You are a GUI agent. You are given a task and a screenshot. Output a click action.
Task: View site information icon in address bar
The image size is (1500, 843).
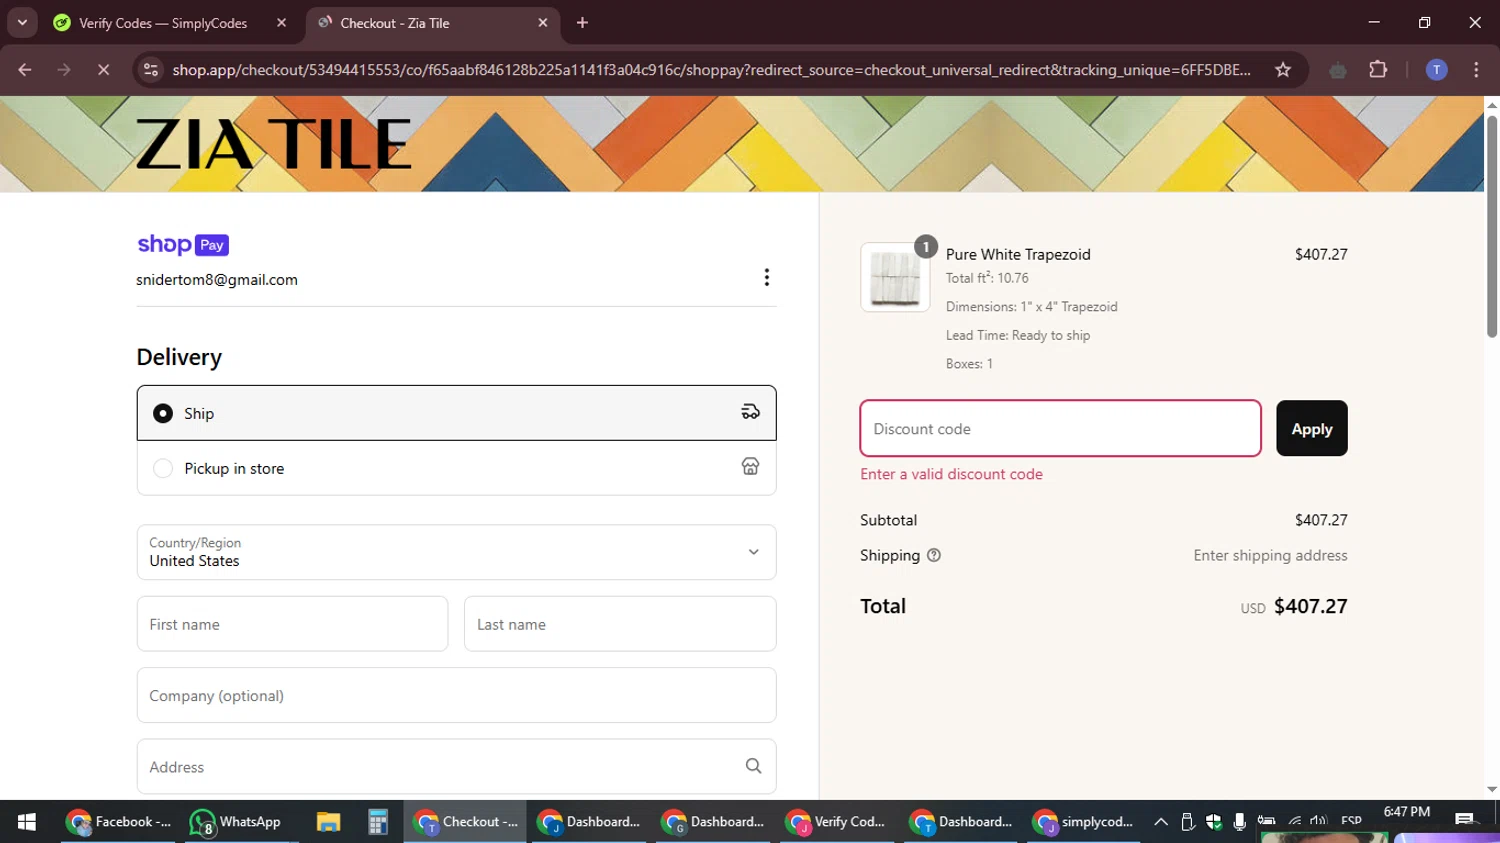151,69
